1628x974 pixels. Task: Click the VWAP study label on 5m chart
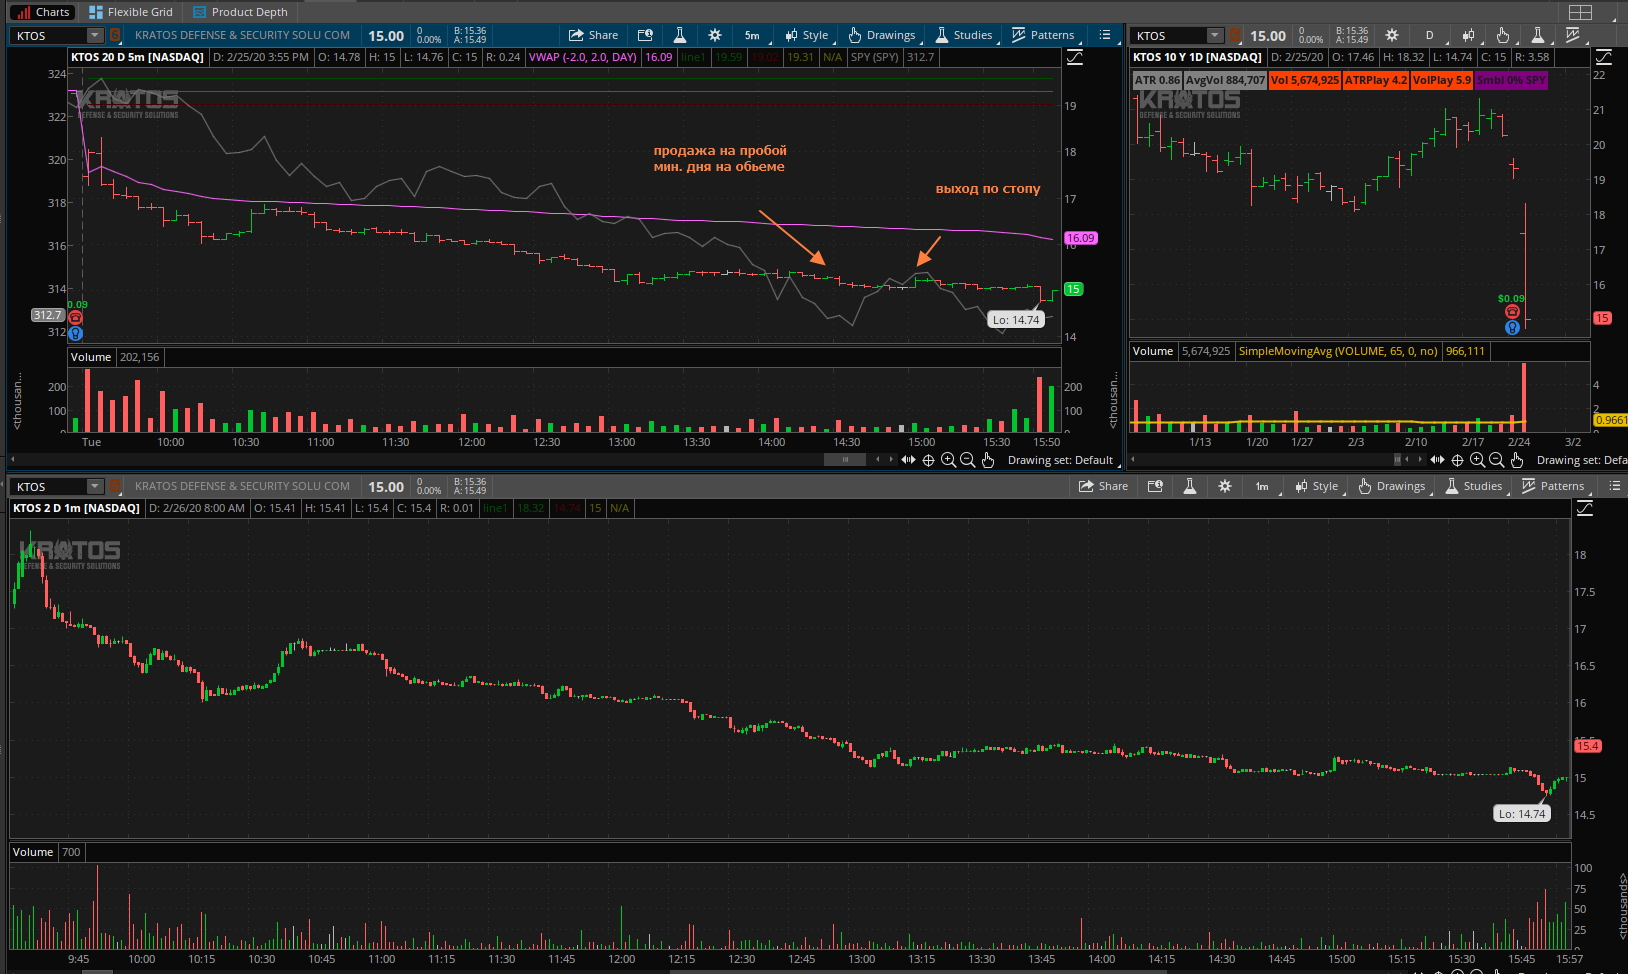pos(583,57)
